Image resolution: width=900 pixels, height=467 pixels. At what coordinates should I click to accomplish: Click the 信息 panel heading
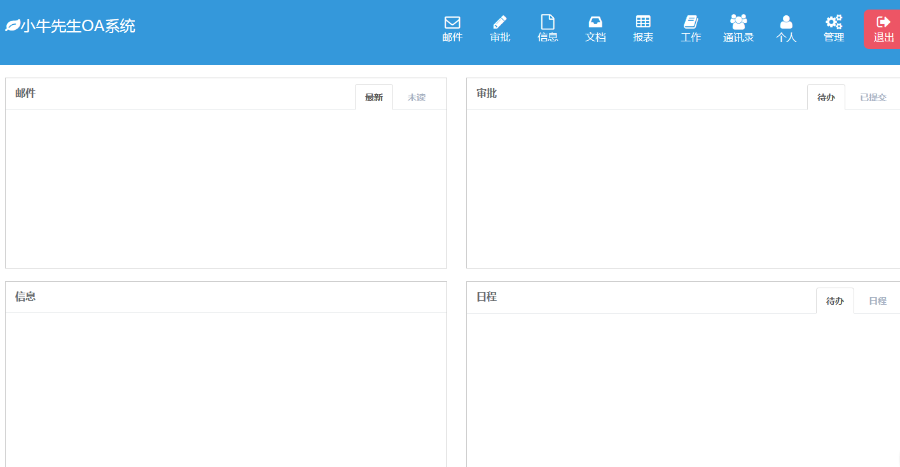coord(26,297)
